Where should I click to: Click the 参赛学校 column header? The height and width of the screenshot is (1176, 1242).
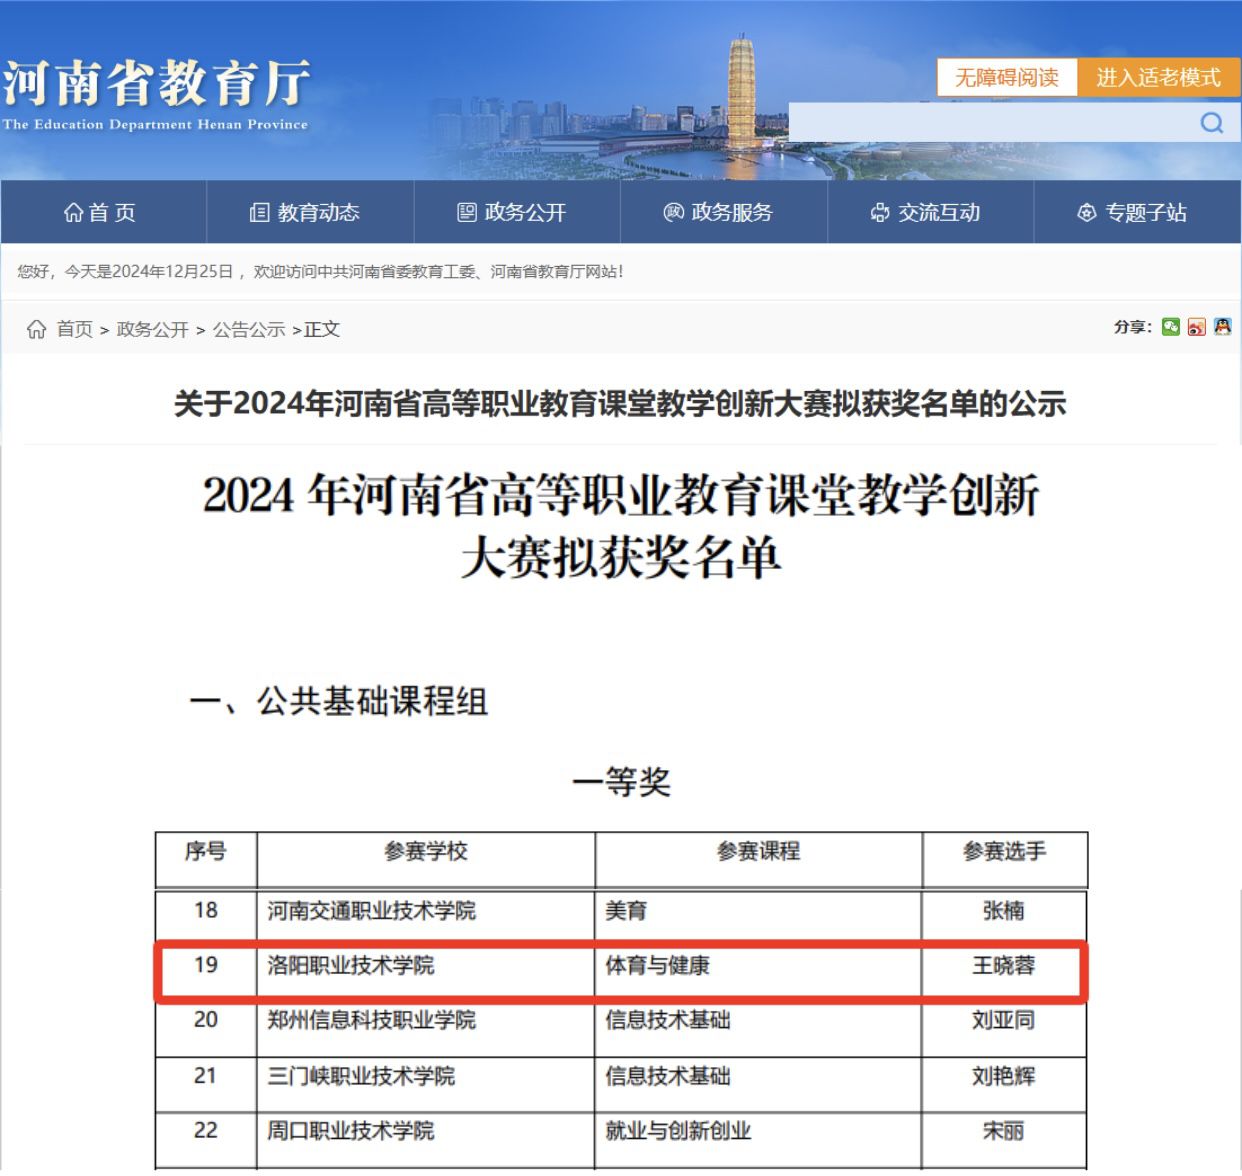point(426,852)
